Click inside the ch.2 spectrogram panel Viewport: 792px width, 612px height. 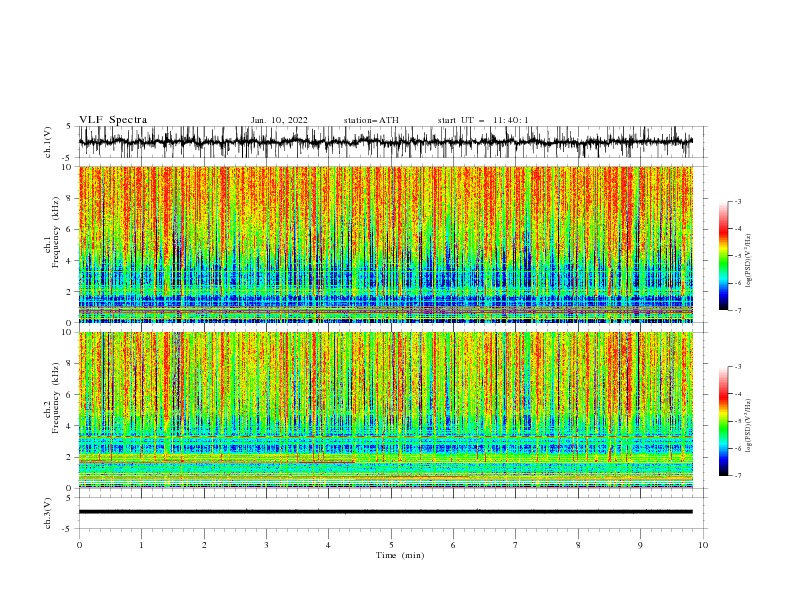tap(385, 410)
